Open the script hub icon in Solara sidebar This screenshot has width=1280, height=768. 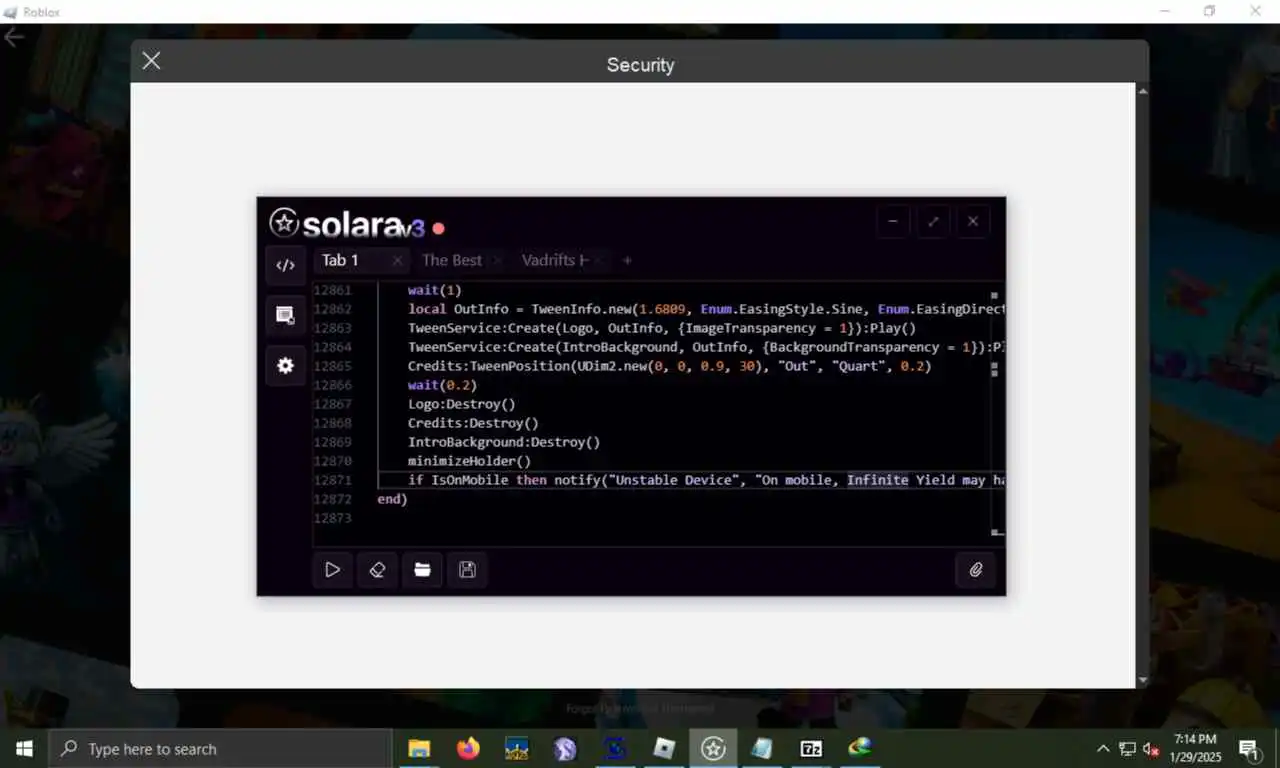tap(285, 315)
